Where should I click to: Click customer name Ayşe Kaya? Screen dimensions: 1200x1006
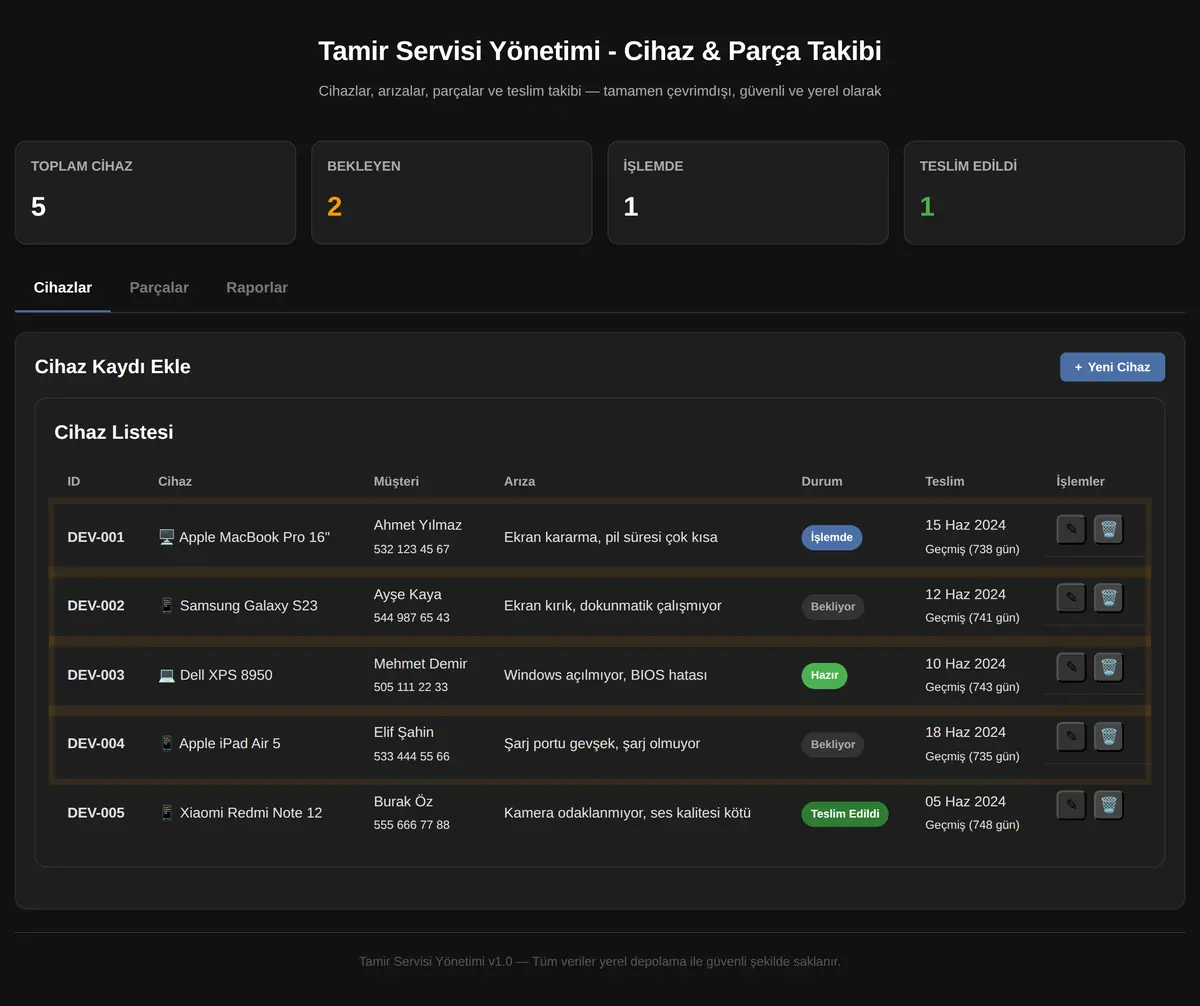[x=408, y=594]
